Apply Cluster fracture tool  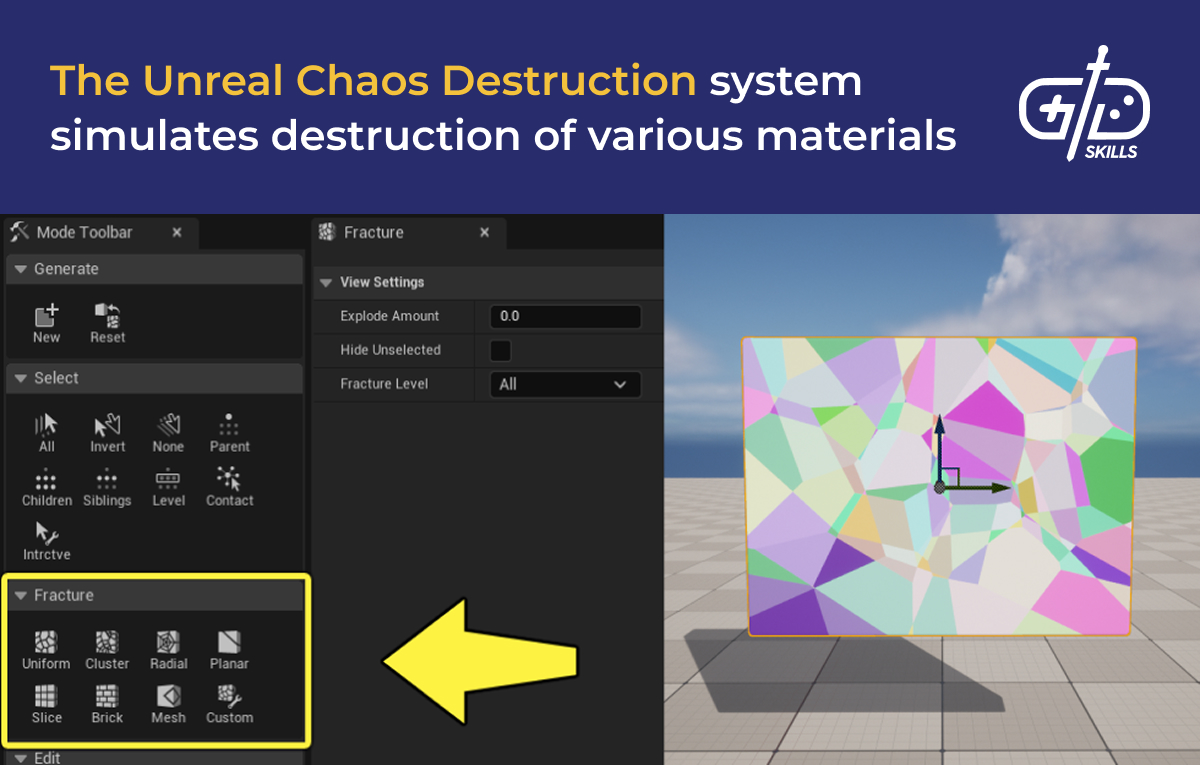(x=107, y=650)
